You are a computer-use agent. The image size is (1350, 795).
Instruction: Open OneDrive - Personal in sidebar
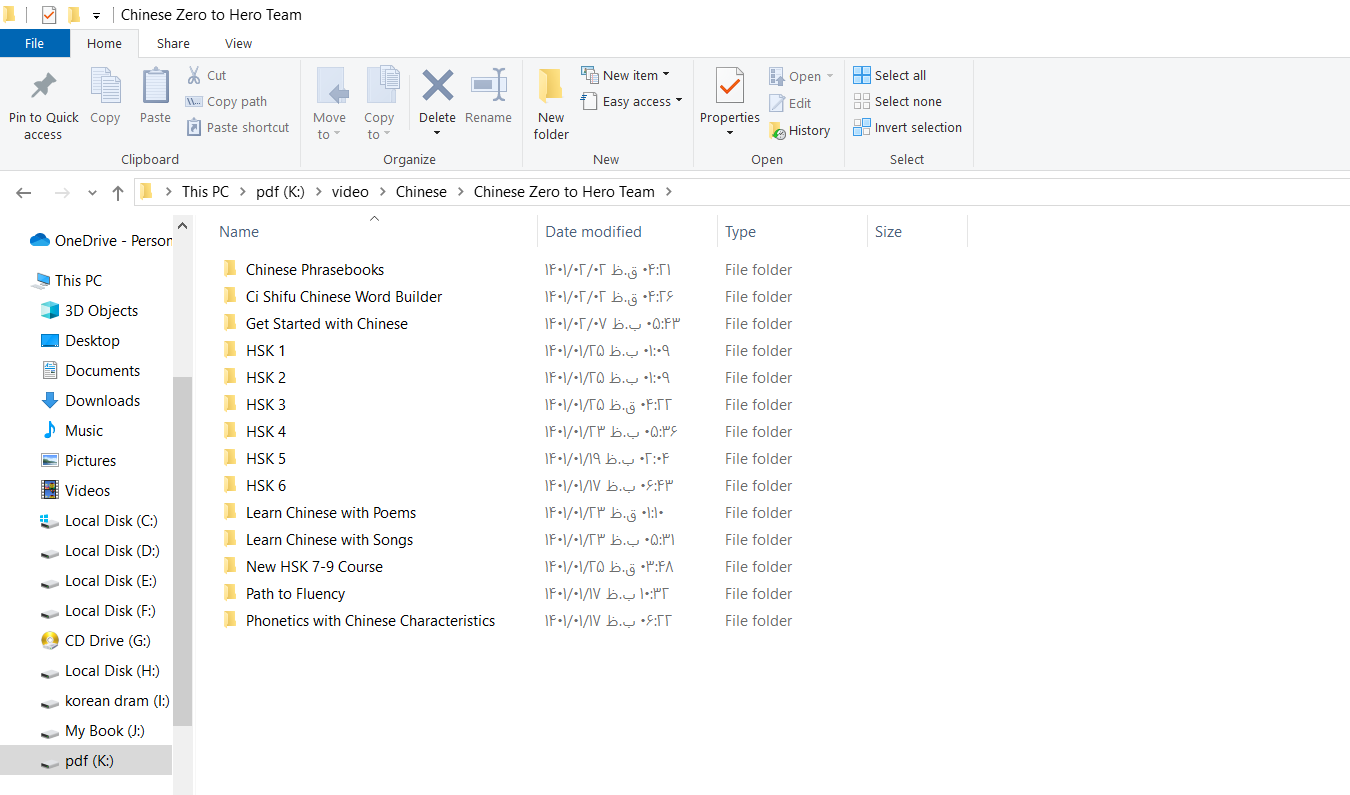pyautogui.click(x=101, y=241)
